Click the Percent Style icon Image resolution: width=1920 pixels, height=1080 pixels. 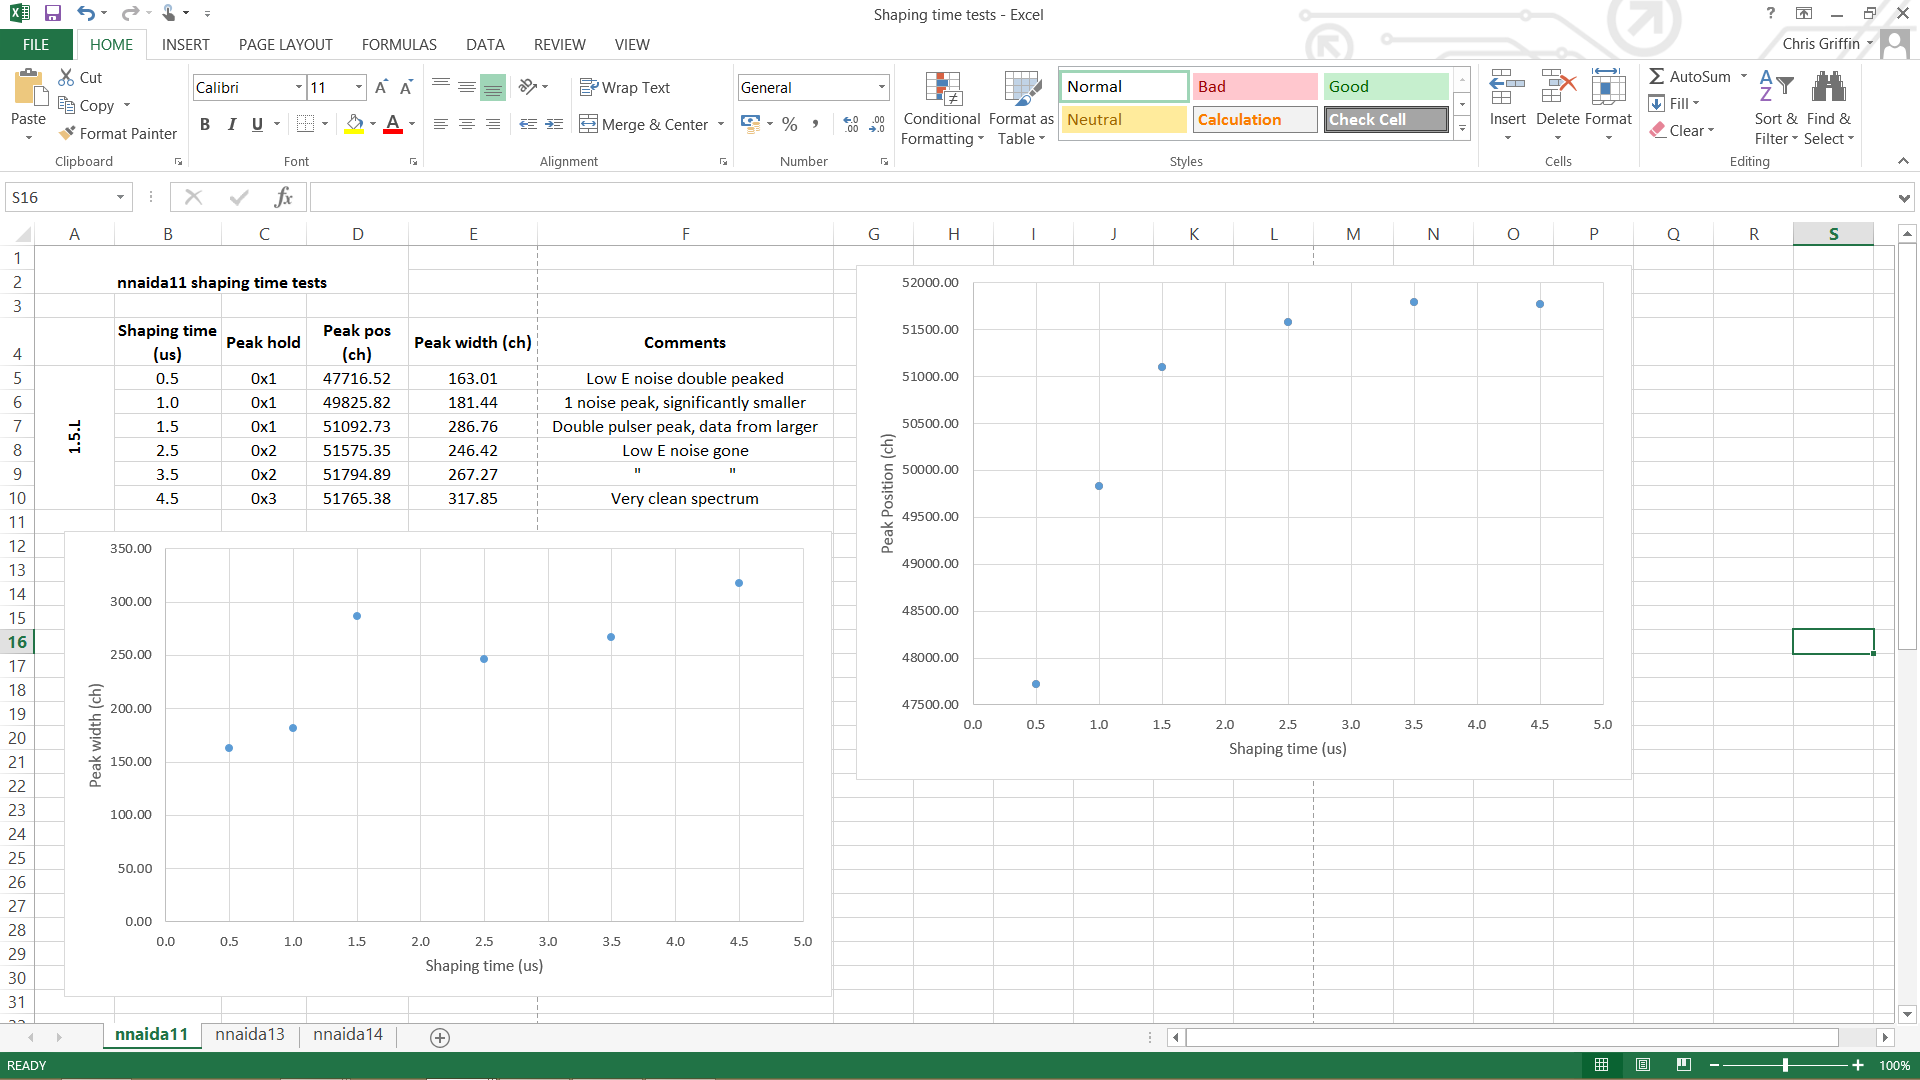[790, 124]
